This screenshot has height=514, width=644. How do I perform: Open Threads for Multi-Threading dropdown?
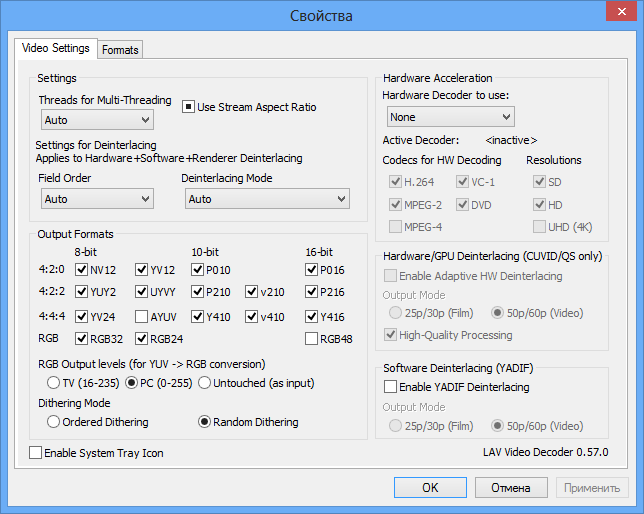point(97,120)
